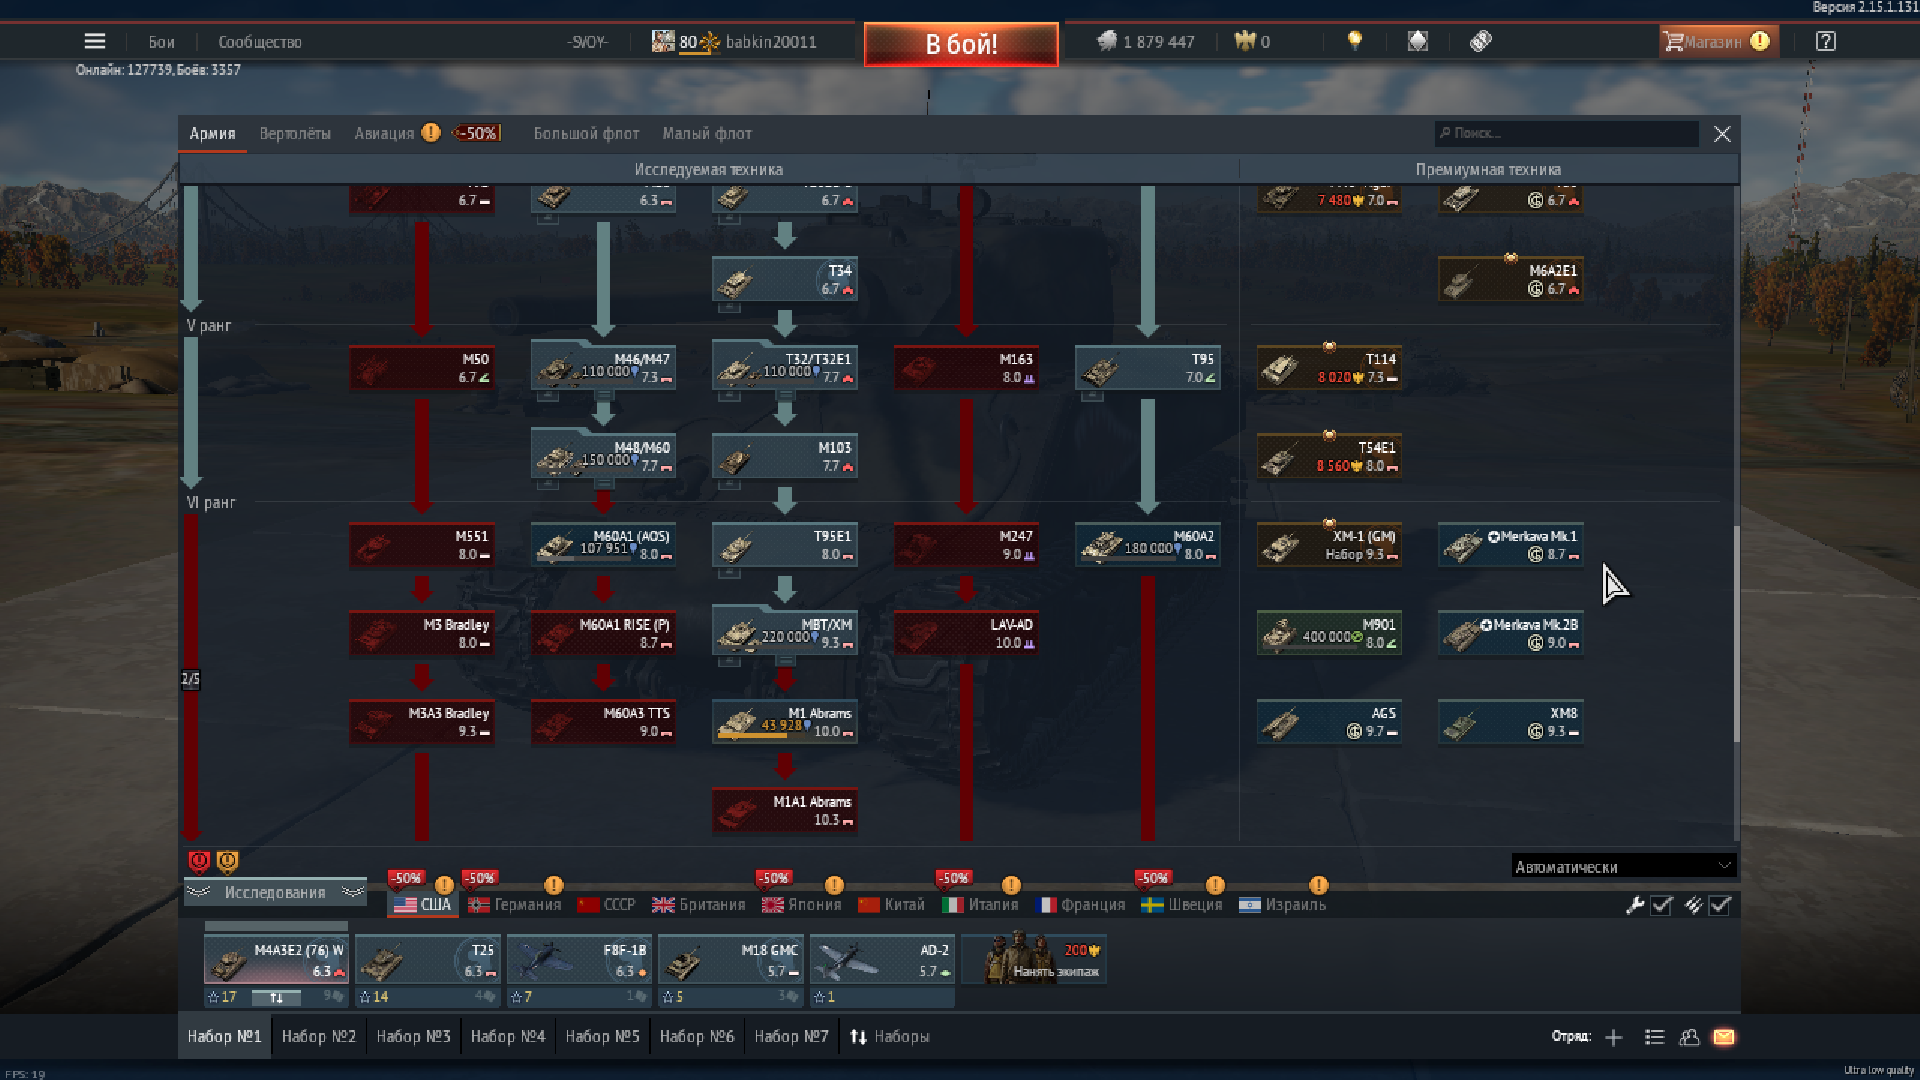Select the США nation tab
1920x1080 pixels.
[422, 904]
